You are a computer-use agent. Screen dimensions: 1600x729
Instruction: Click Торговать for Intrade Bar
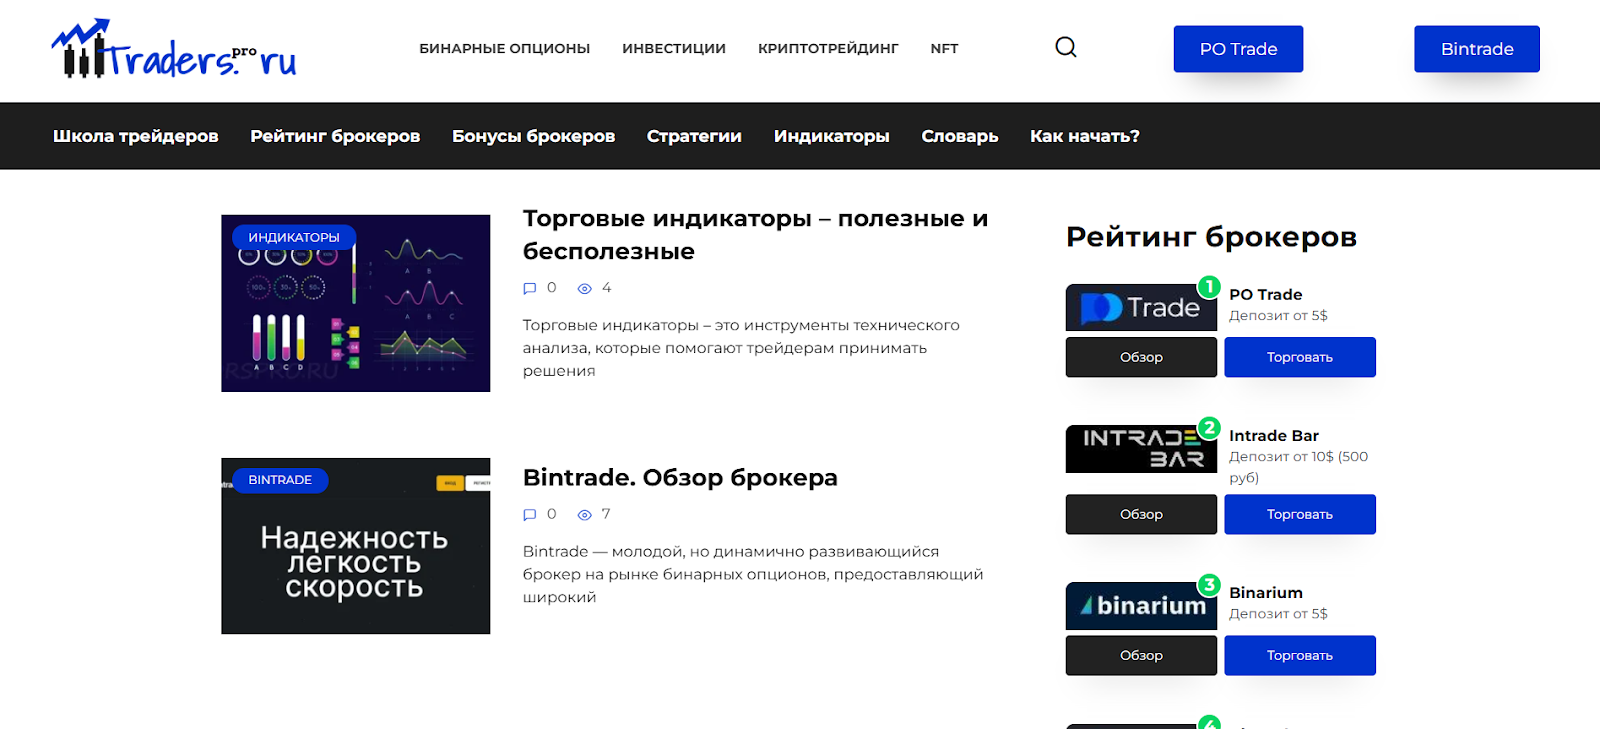tap(1300, 514)
